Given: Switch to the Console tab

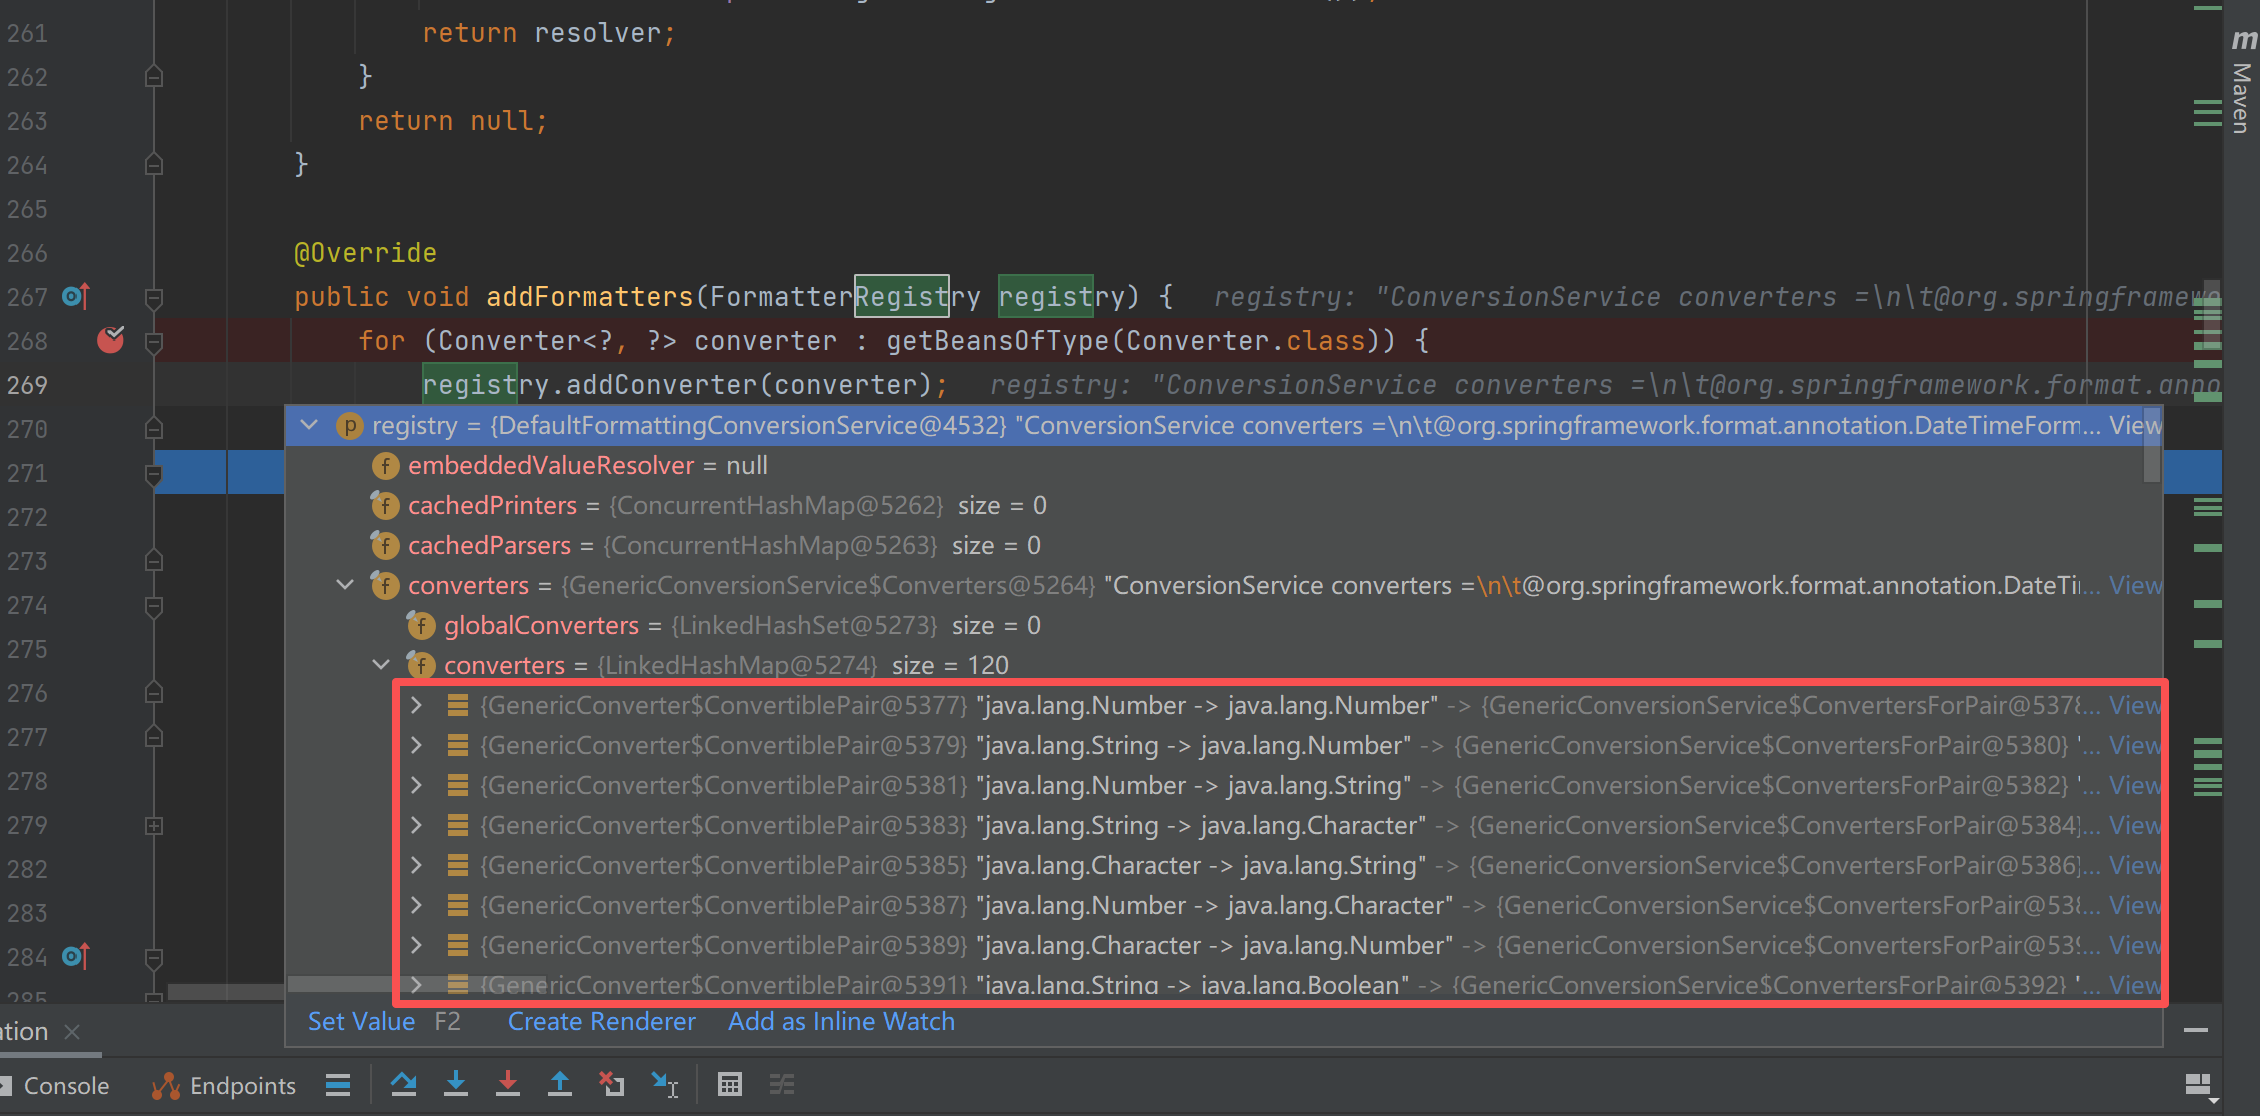Looking at the screenshot, I should pyautogui.click(x=66, y=1086).
